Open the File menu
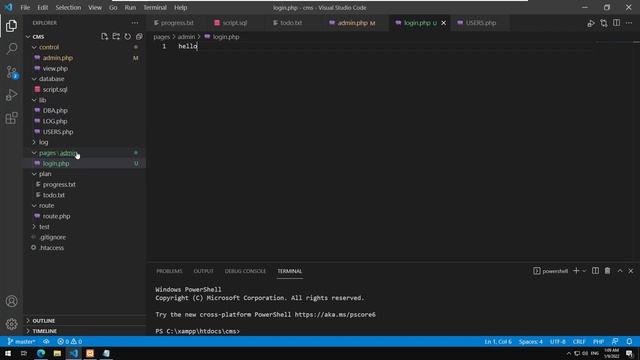The image size is (640, 360). coord(25,7)
